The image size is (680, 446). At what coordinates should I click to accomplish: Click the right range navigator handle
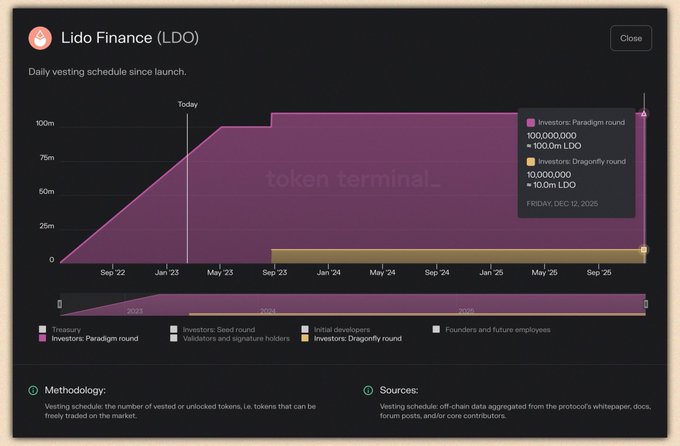646,304
